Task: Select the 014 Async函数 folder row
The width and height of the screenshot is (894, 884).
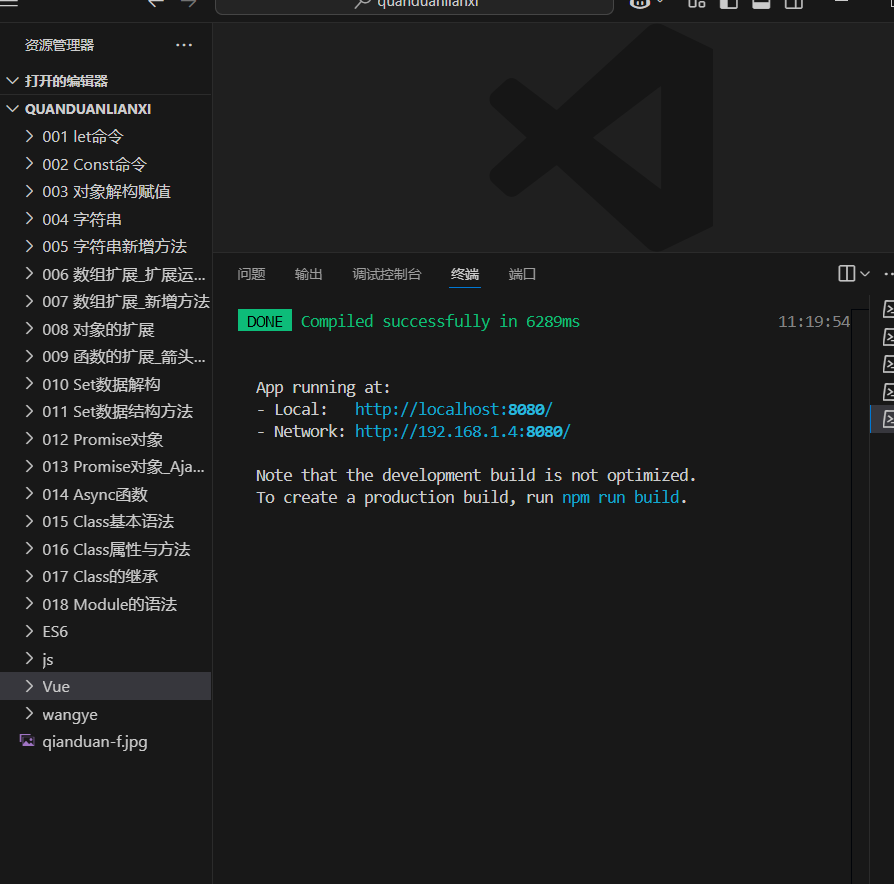Action: (105, 494)
